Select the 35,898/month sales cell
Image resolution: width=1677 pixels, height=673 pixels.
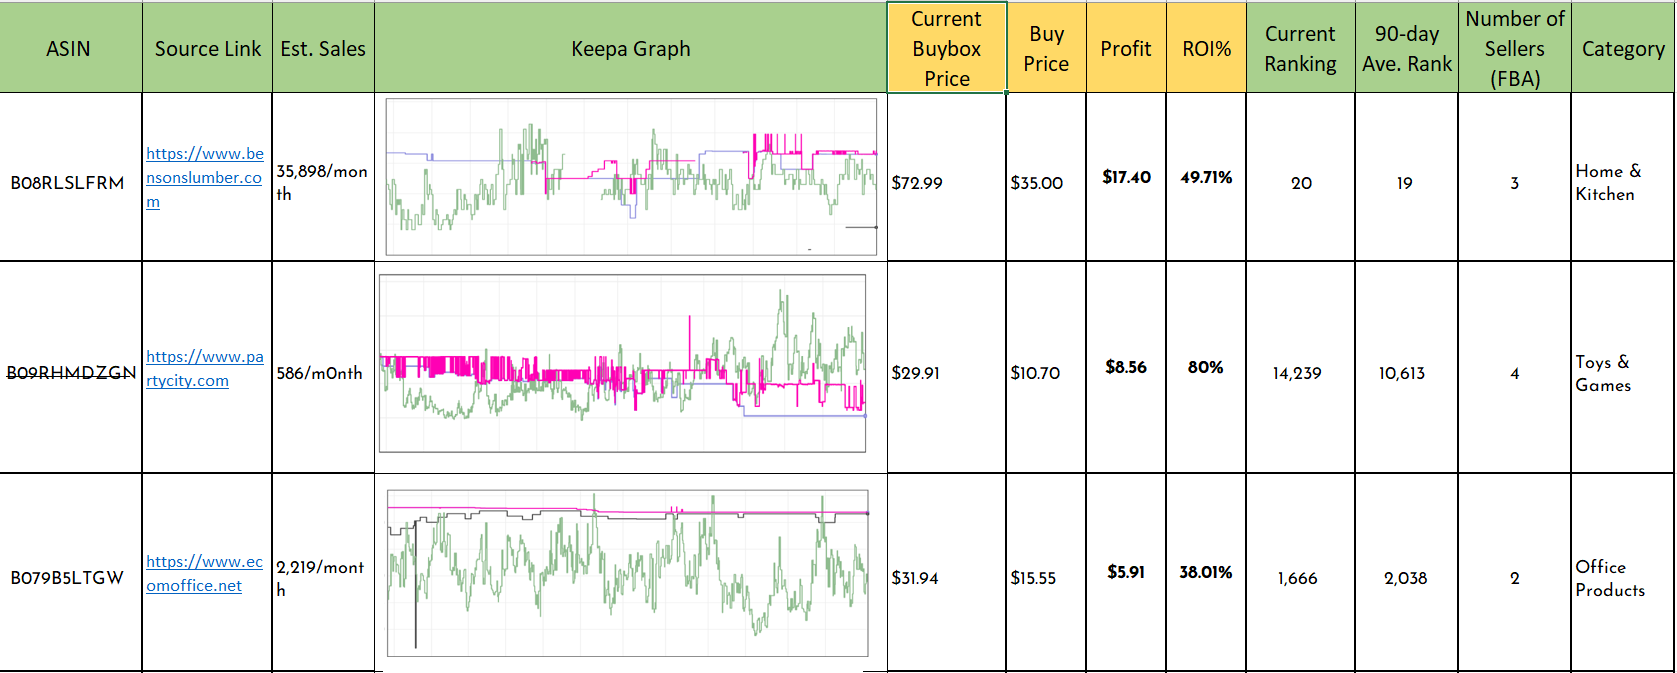[x=323, y=177]
